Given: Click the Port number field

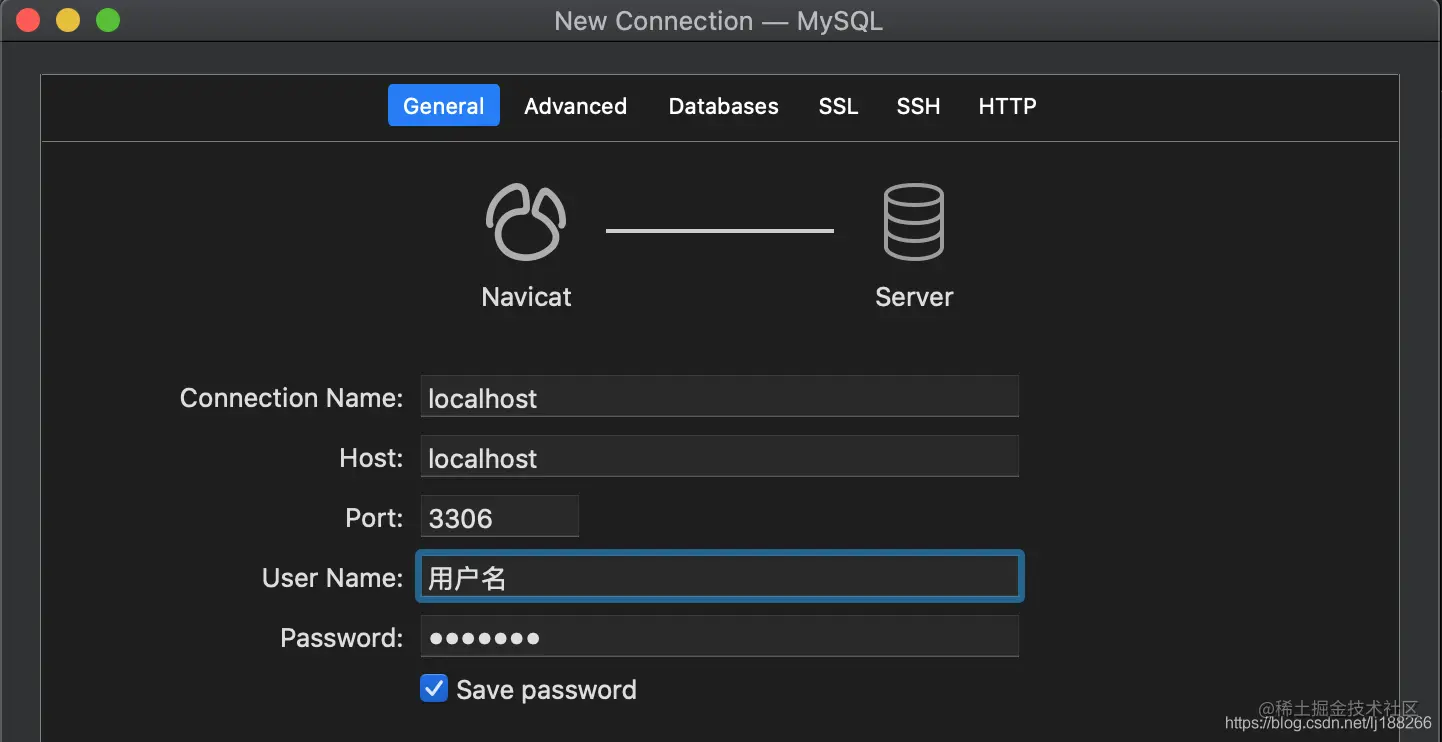Looking at the screenshot, I should coord(499,517).
